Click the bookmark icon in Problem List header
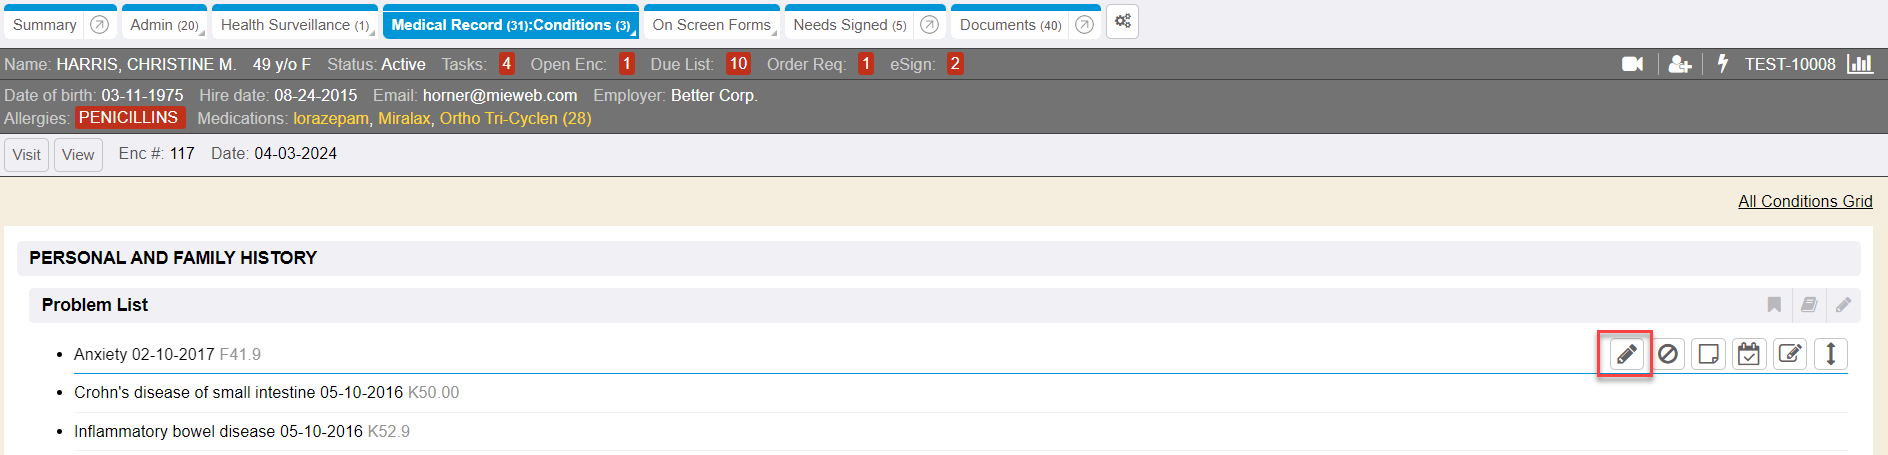Viewport: 1888px width, 455px height. (x=1774, y=305)
